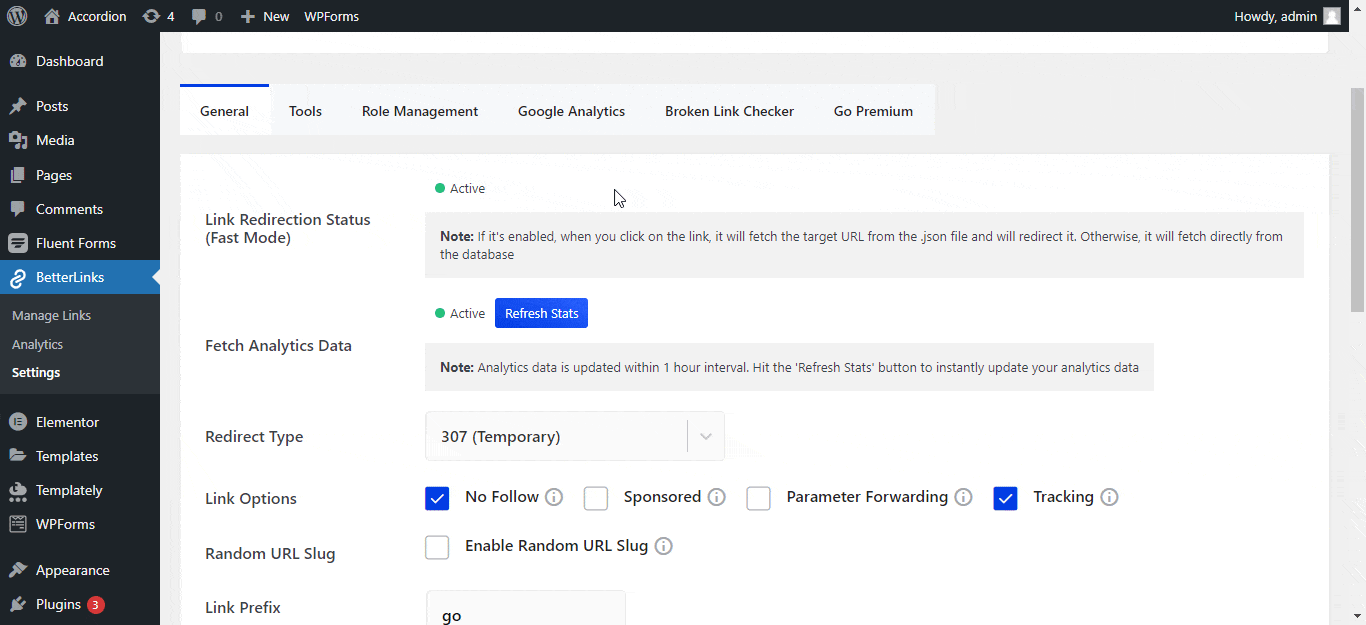
Task: Open the Google Analytics tab
Action: [571, 111]
